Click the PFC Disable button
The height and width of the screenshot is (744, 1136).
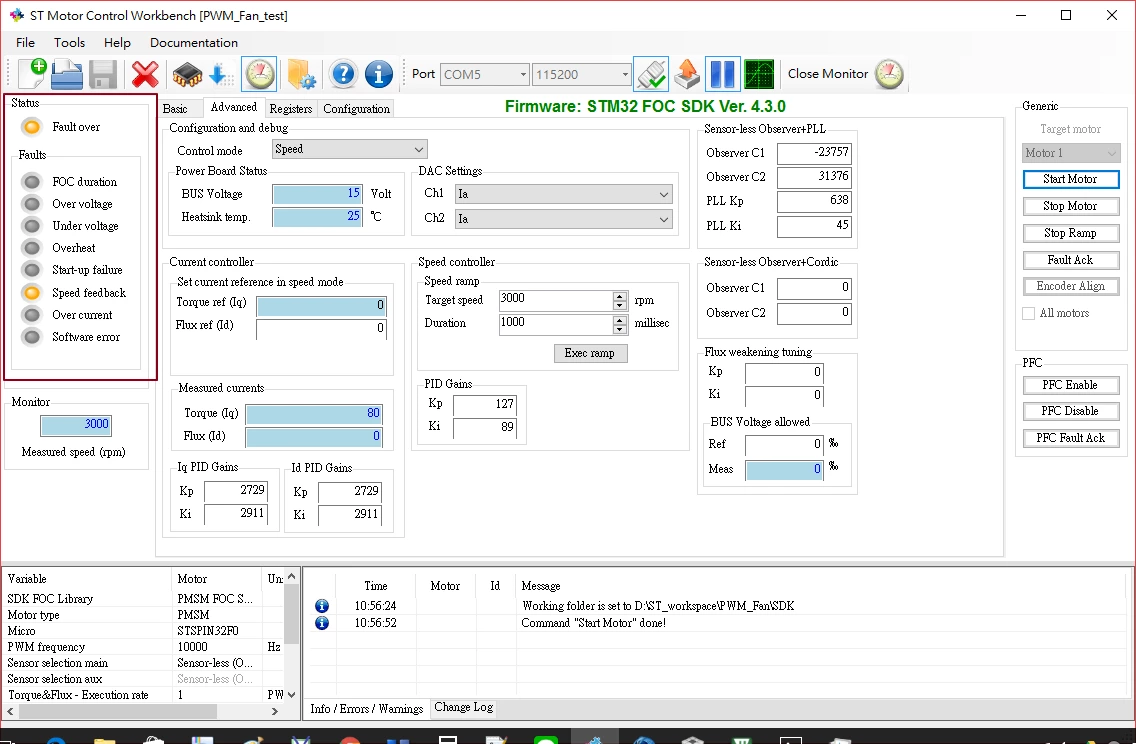point(1071,411)
